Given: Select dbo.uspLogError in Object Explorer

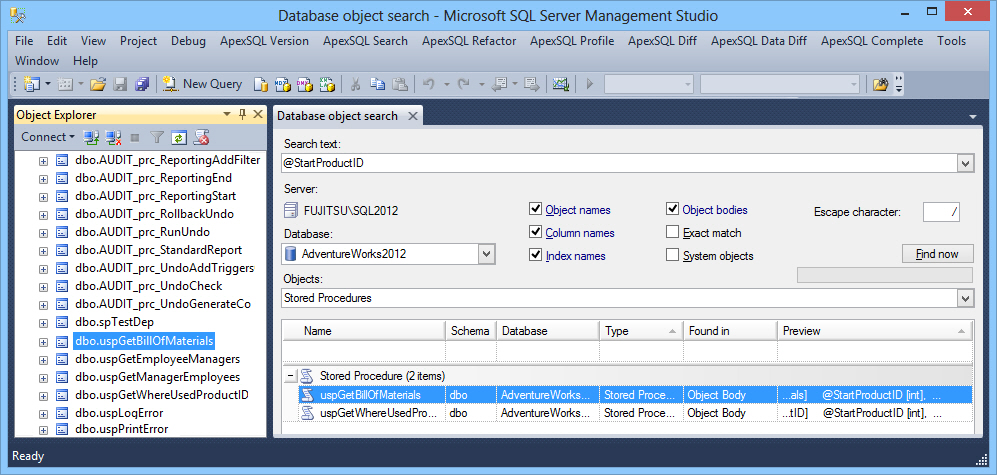Looking at the screenshot, I should (x=119, y=413).
